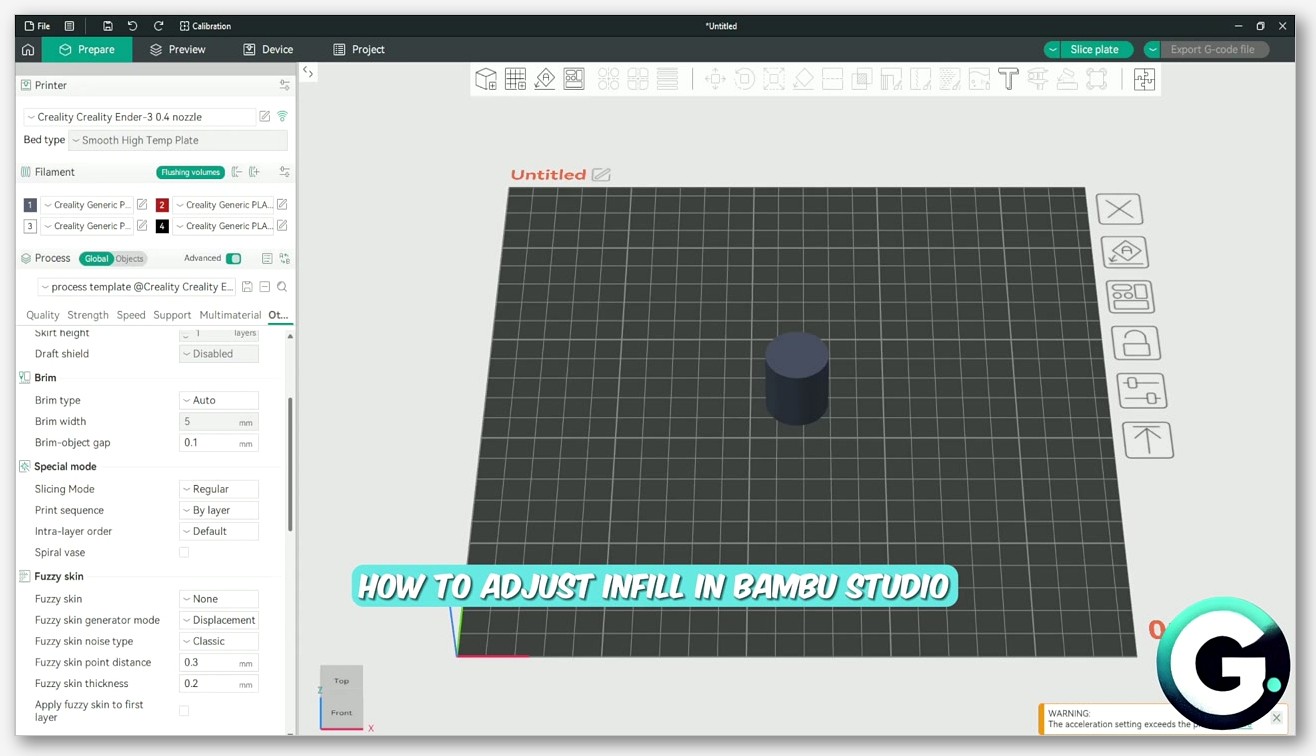This screenshot has width=1316, height=756.
Task: Redo the last action
Action: pos(158,26)
